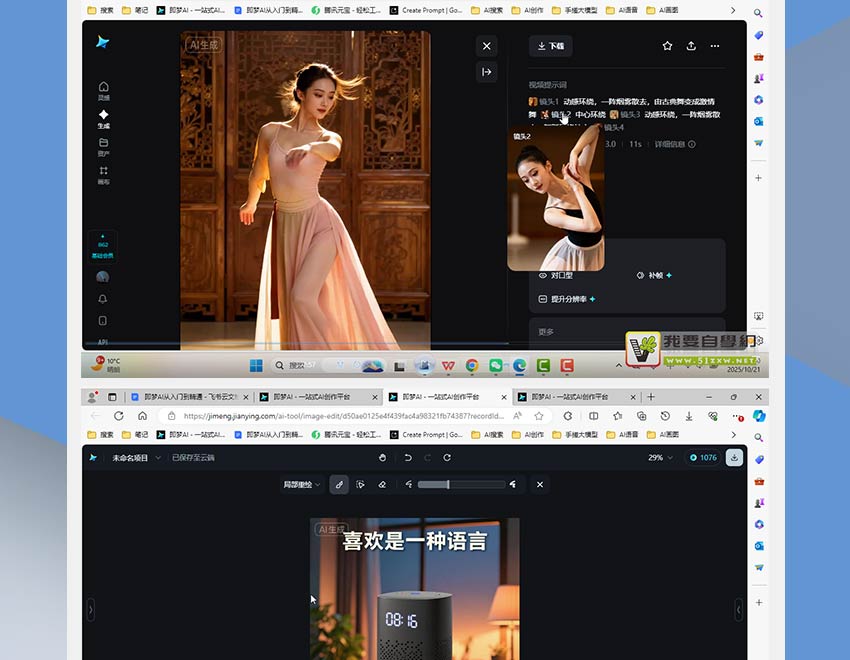
Task: Collapse the detail panel with arrow icon
Action: click(x=486, y=71)
